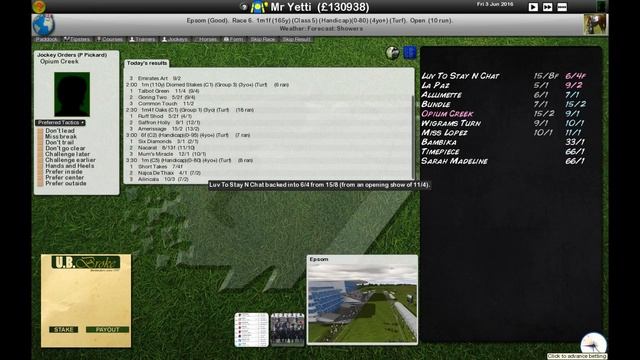Click the STAKE button on betting slip
This screenshot has width=640, height=360.
coord(64,329)
